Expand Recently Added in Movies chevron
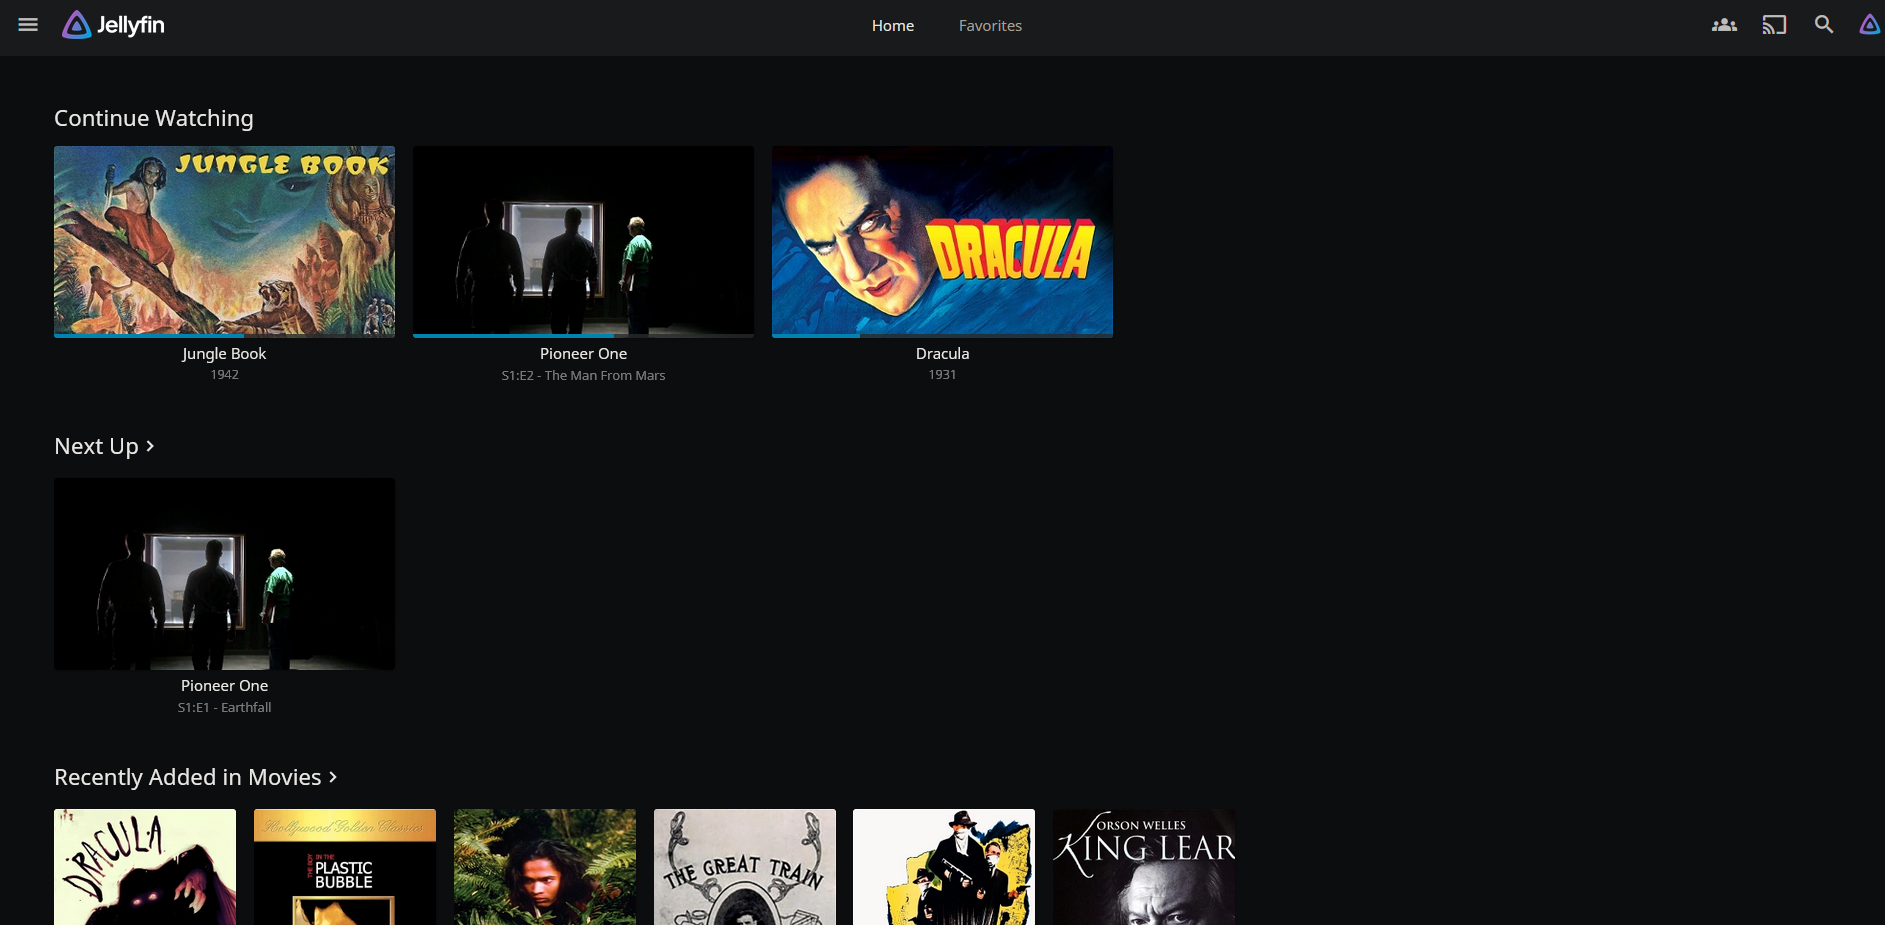Screen dimensions: 1885x925 (x=333, y=777)
